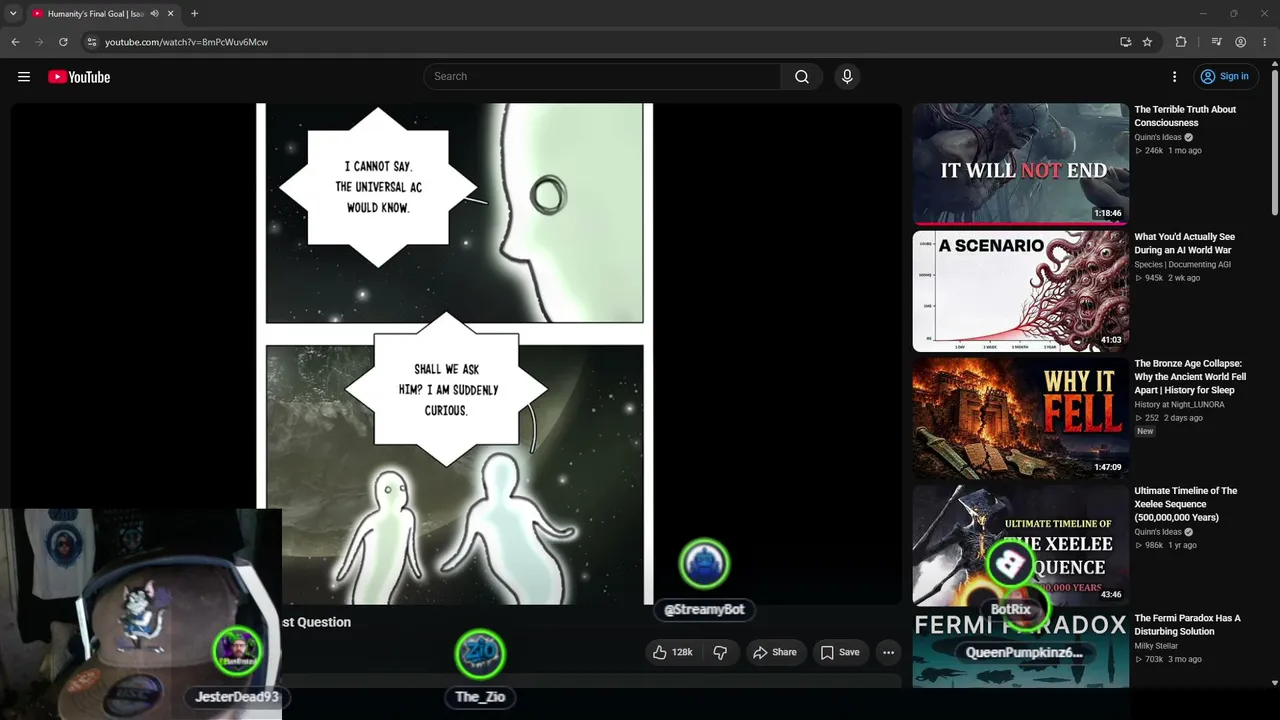Mute the tab via its speaker icon
The height and width of the screenshot is (720, 1280).
pyautogui.click(x=154, y=14)
